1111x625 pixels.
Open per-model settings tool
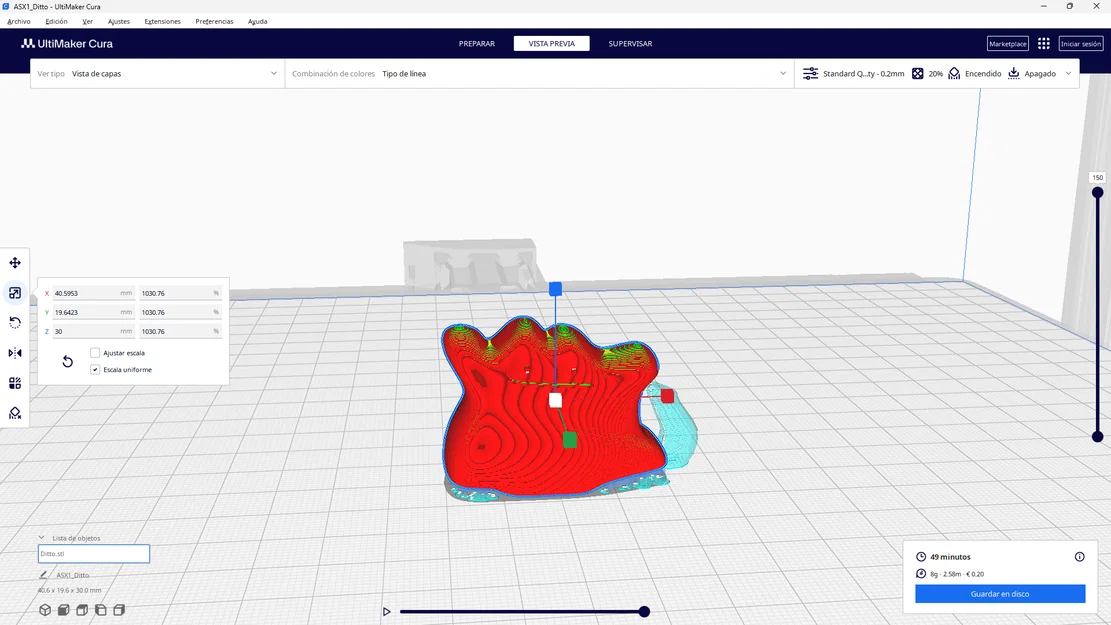14,382
